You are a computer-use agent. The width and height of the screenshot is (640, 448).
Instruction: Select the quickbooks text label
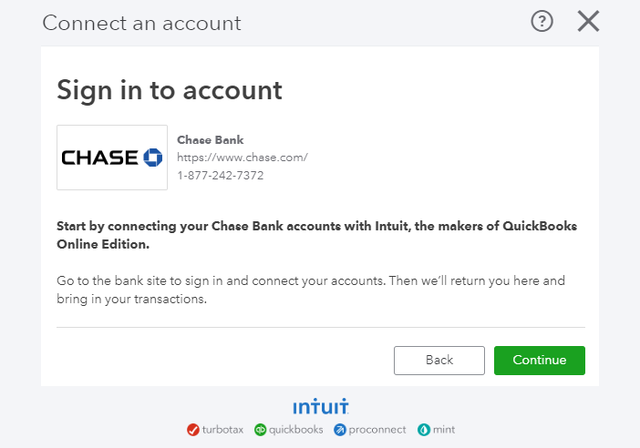(296, 430)
